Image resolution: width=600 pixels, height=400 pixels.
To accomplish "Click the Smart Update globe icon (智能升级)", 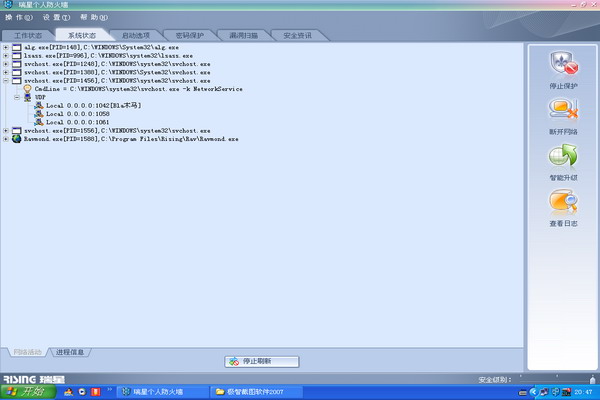I will click(x=563, y=155).
